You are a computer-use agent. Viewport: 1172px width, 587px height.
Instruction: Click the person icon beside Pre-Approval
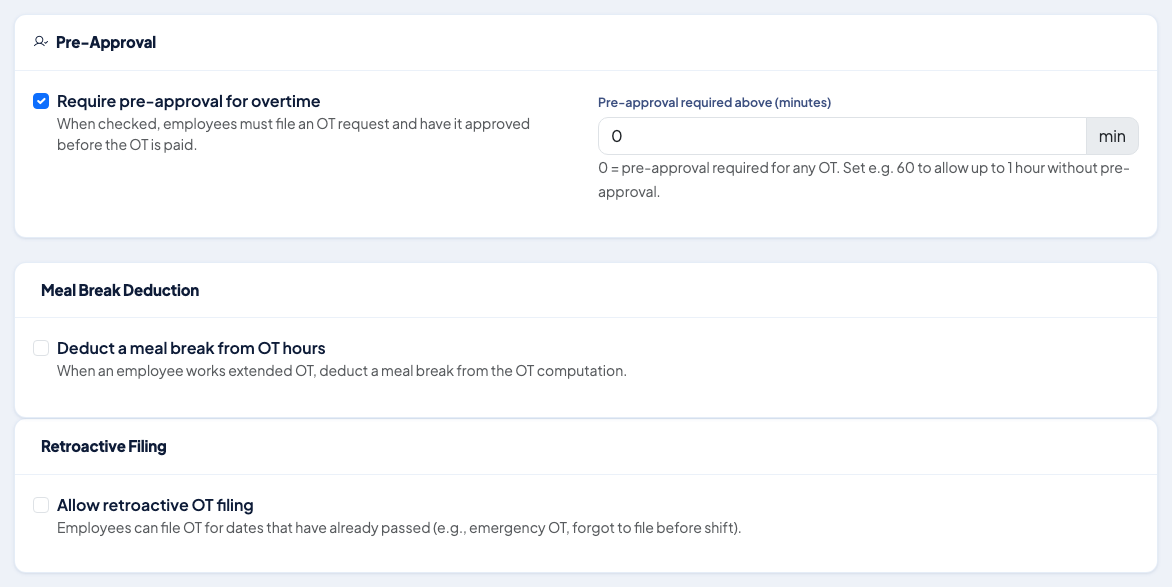tap(40, 42)
